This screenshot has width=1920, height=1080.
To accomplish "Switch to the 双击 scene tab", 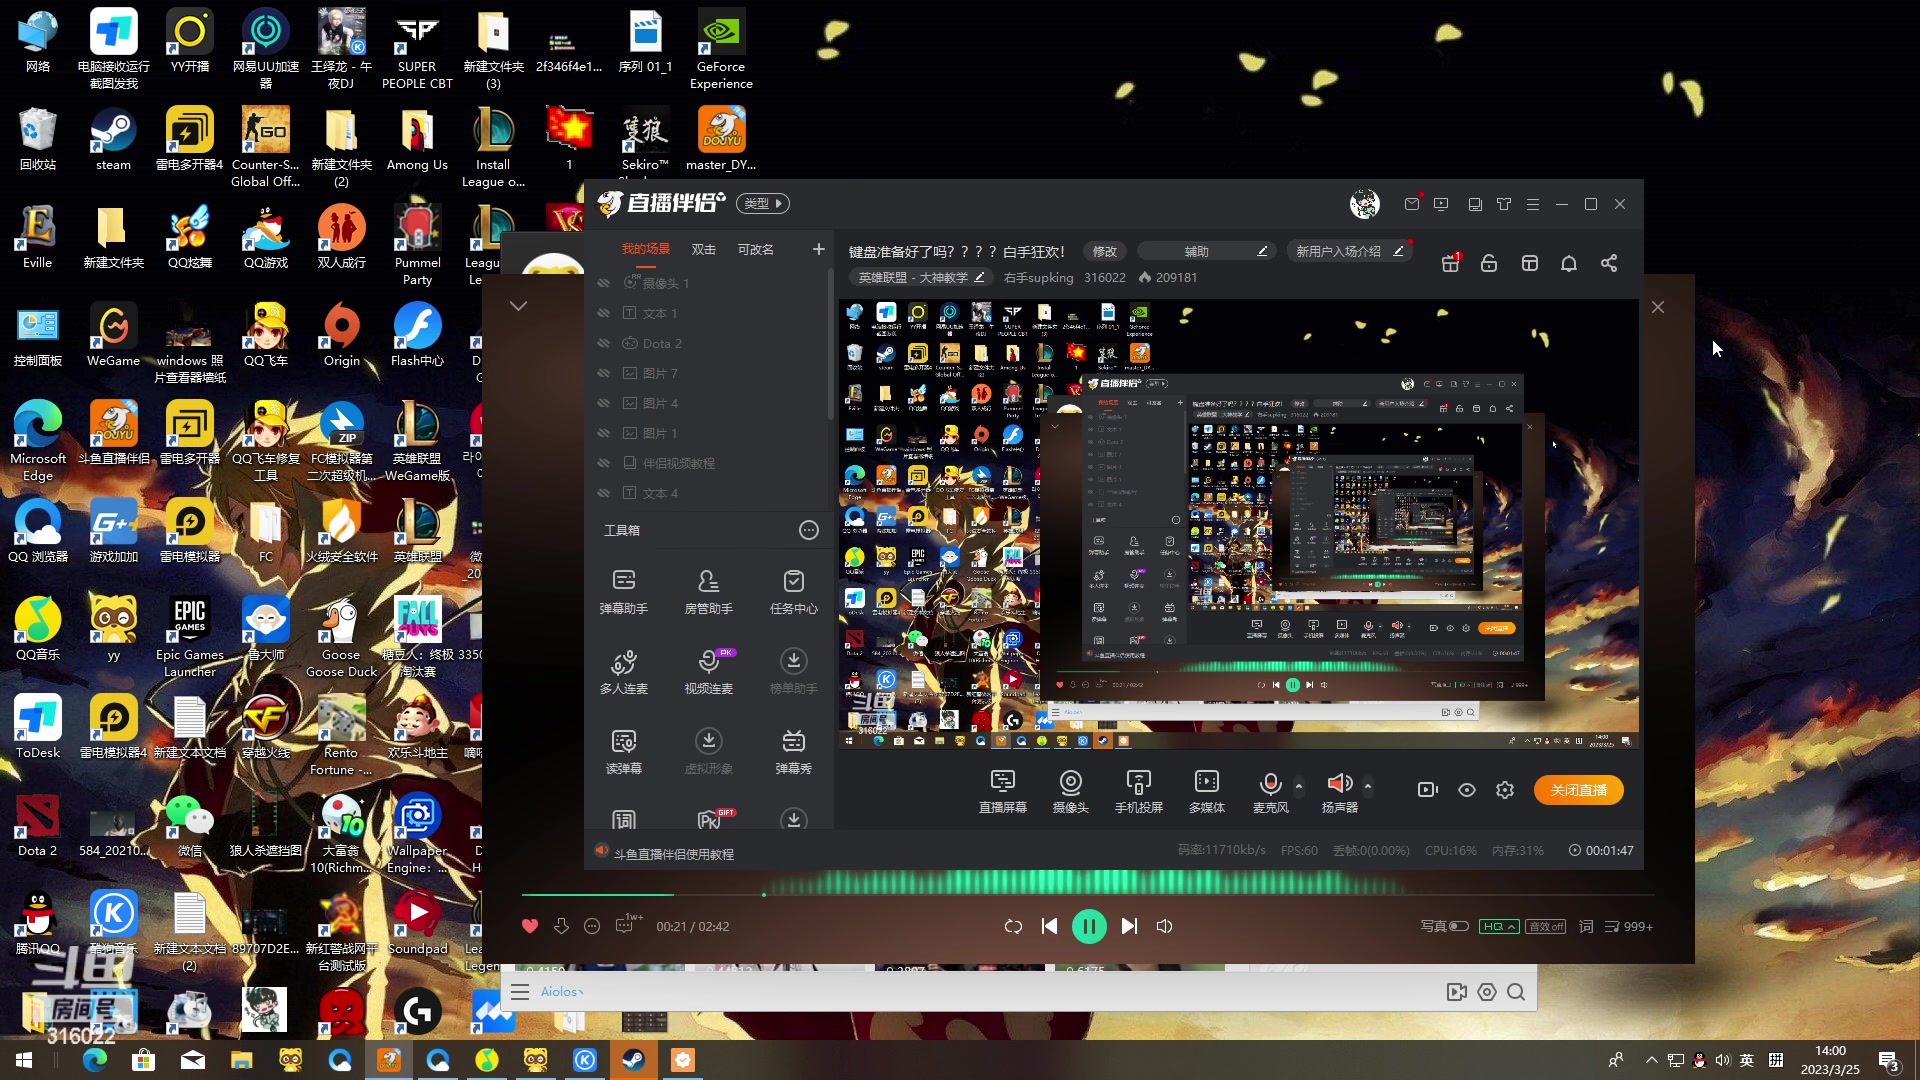I will point(704,249).
